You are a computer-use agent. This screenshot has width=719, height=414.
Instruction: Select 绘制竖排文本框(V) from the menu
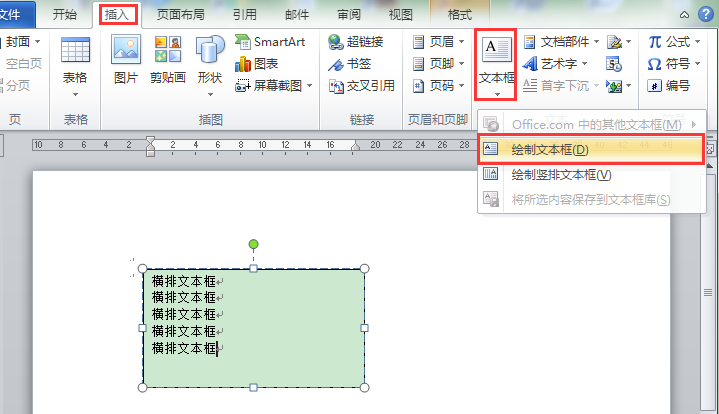click(591, 175)
